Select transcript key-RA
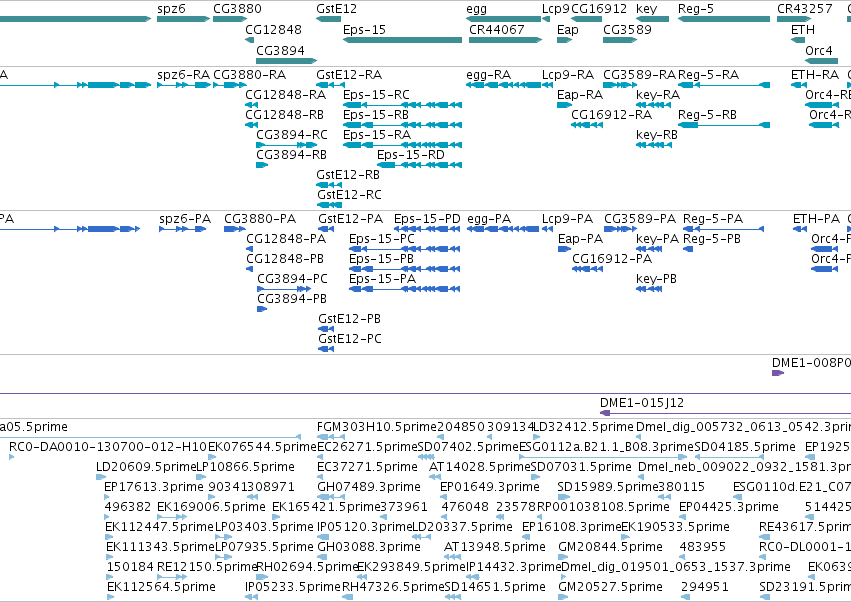Image resolution: width=851 pixels, height=602 pixels. [x=653, y=105]
